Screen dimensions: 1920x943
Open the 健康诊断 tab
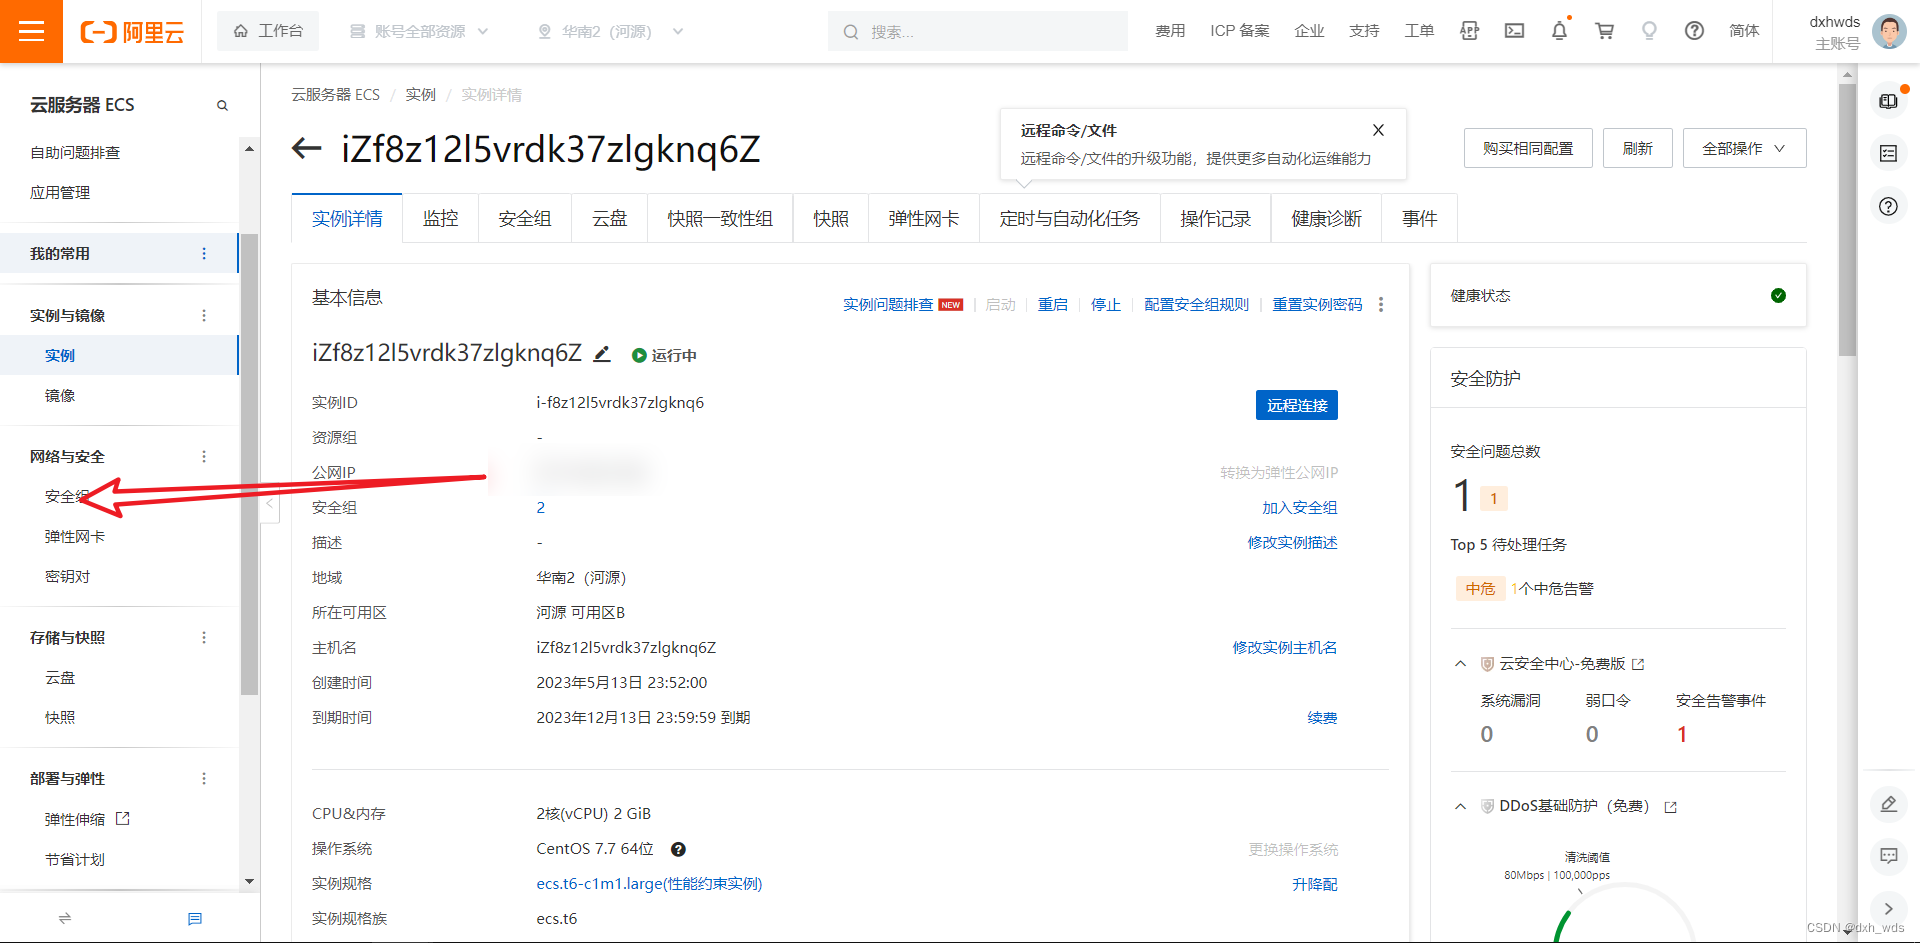(x=1326, y=218)
